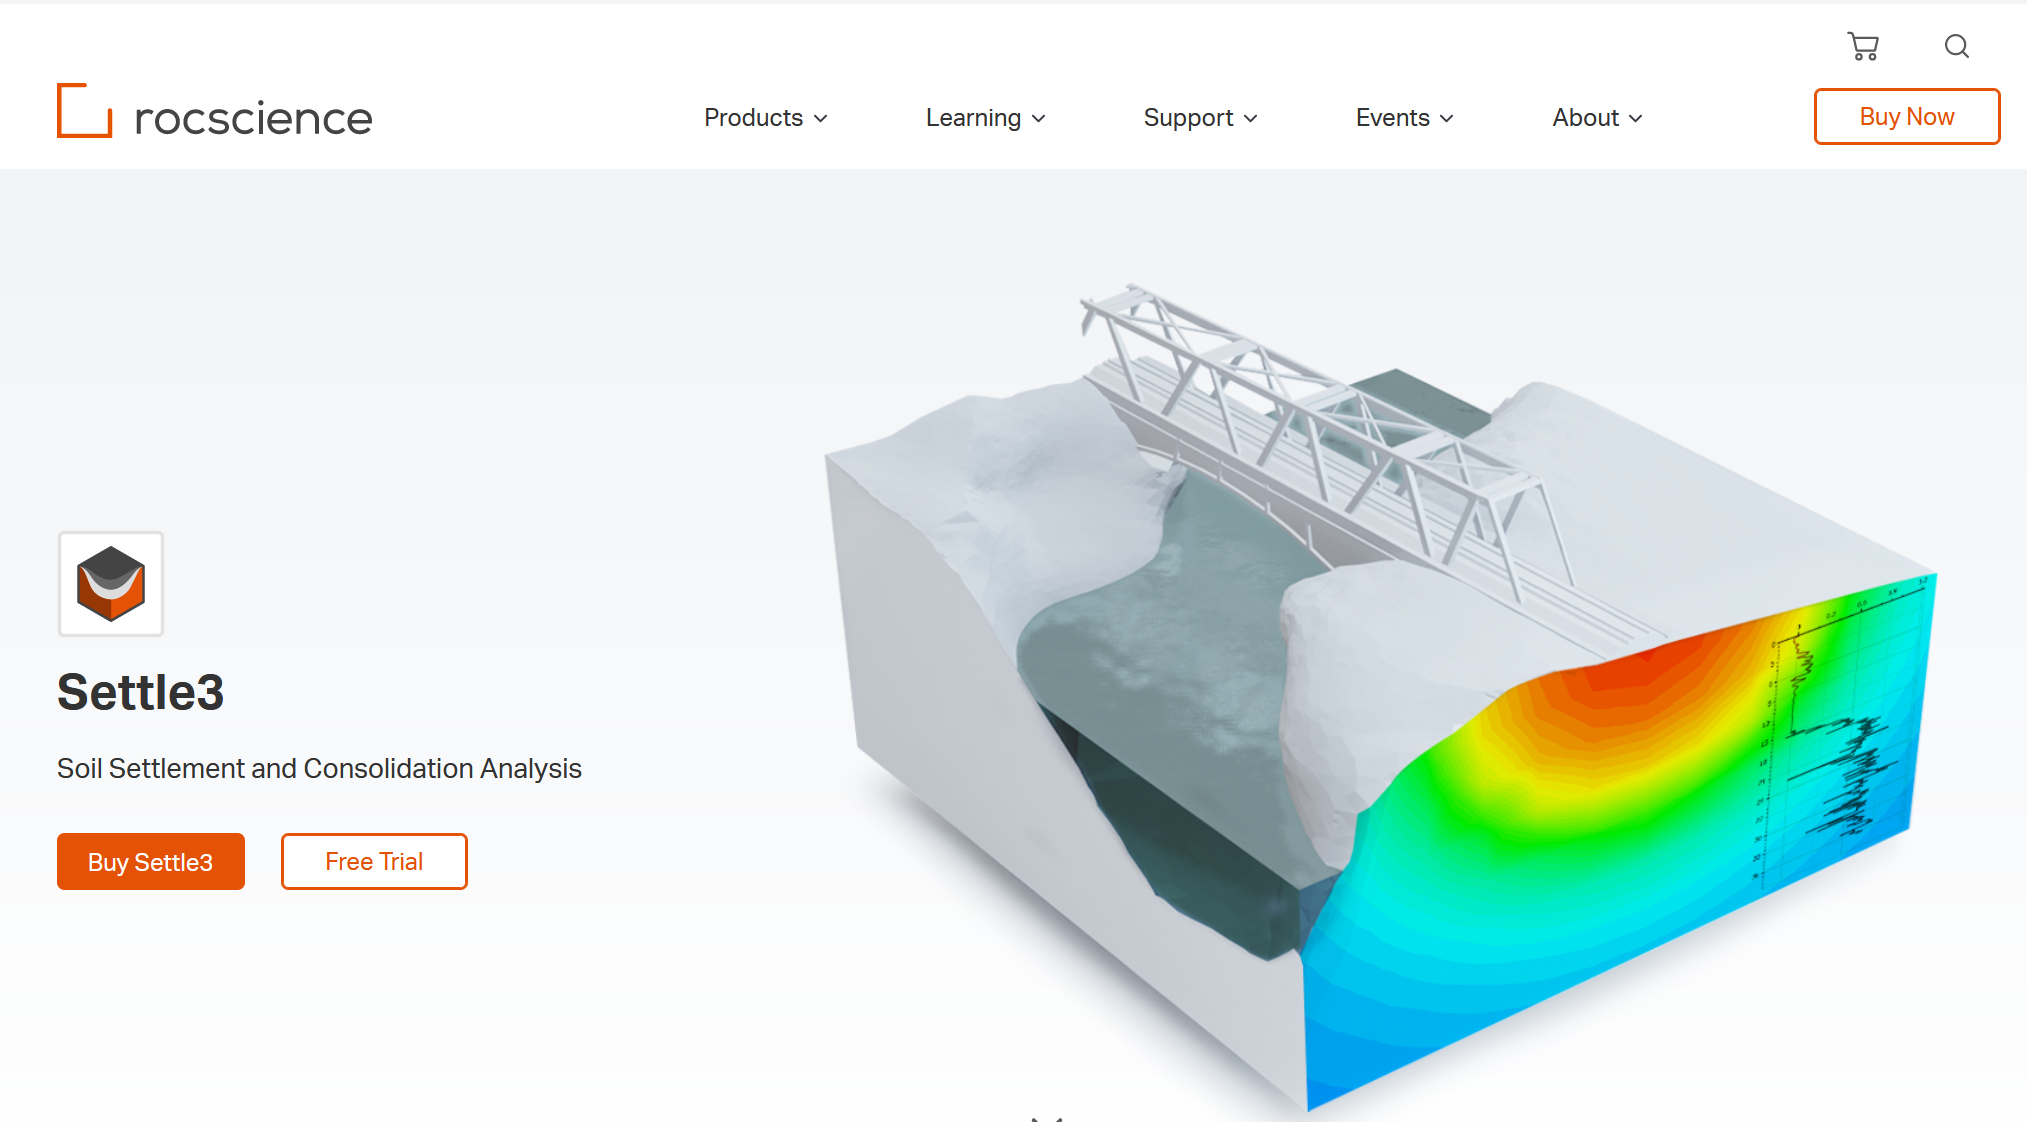Open the shopping cart icon

coord(1863,46)
